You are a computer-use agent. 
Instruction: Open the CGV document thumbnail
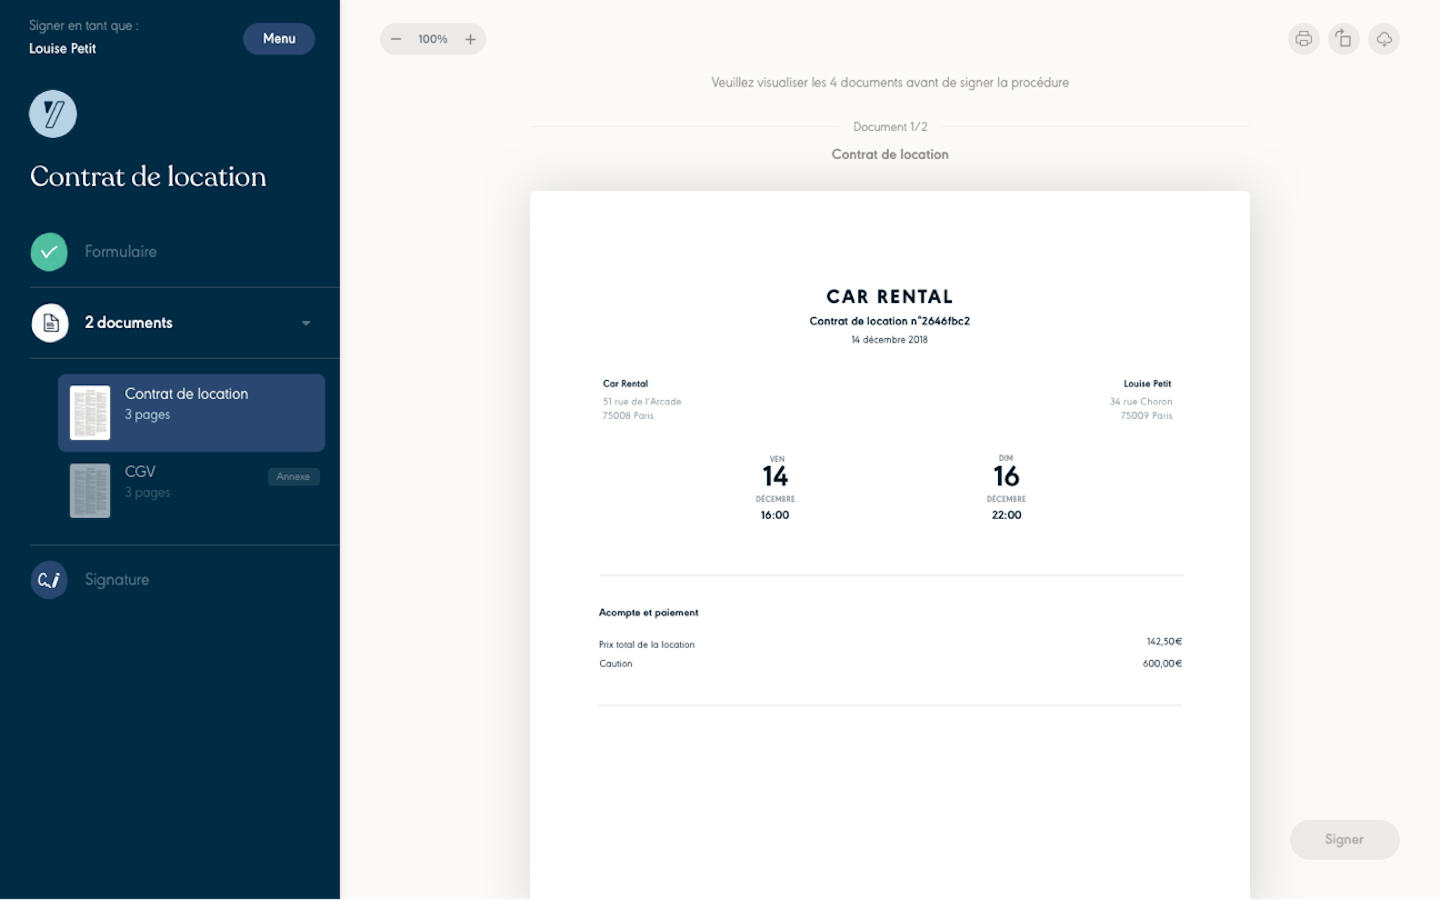pyautogui.click(x=89, y=490)
